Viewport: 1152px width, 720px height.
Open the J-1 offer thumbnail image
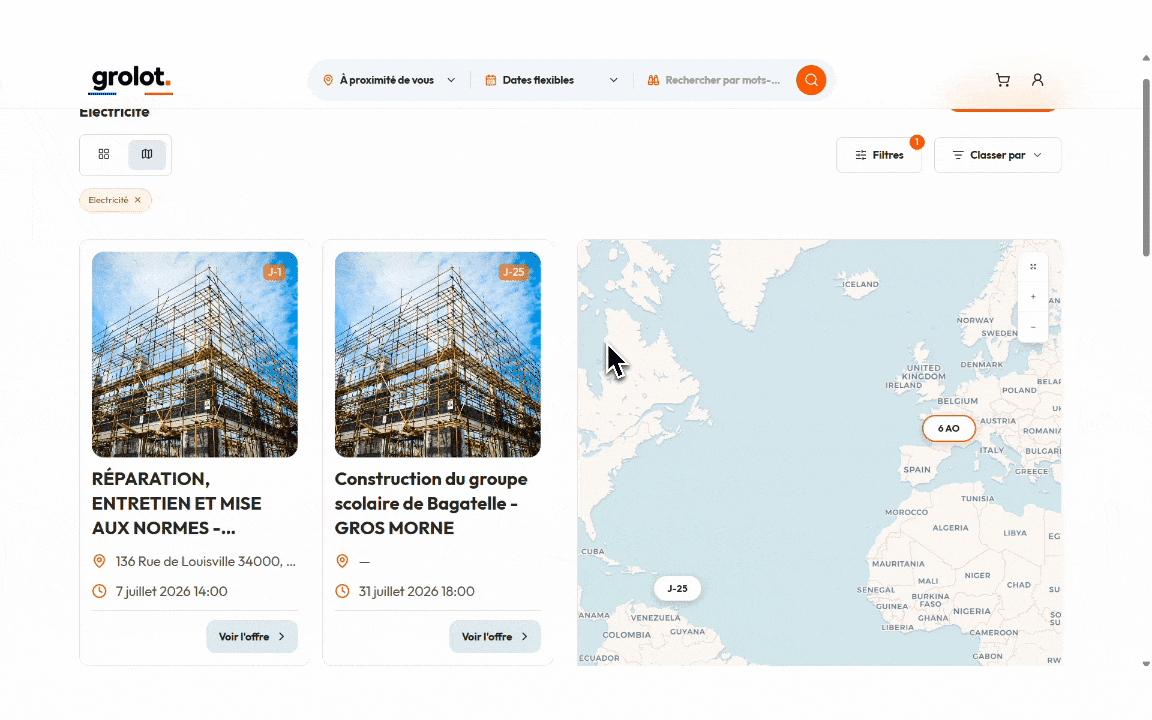coord(195,355)
